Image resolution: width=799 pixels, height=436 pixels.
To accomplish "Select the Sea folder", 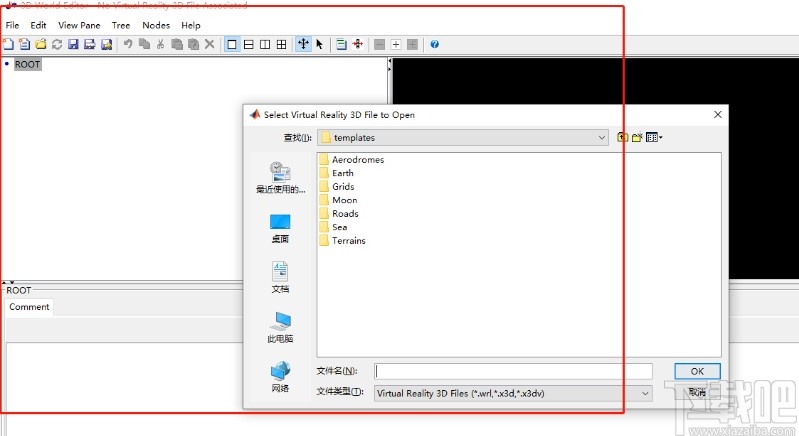I will (x=333, y=227).
